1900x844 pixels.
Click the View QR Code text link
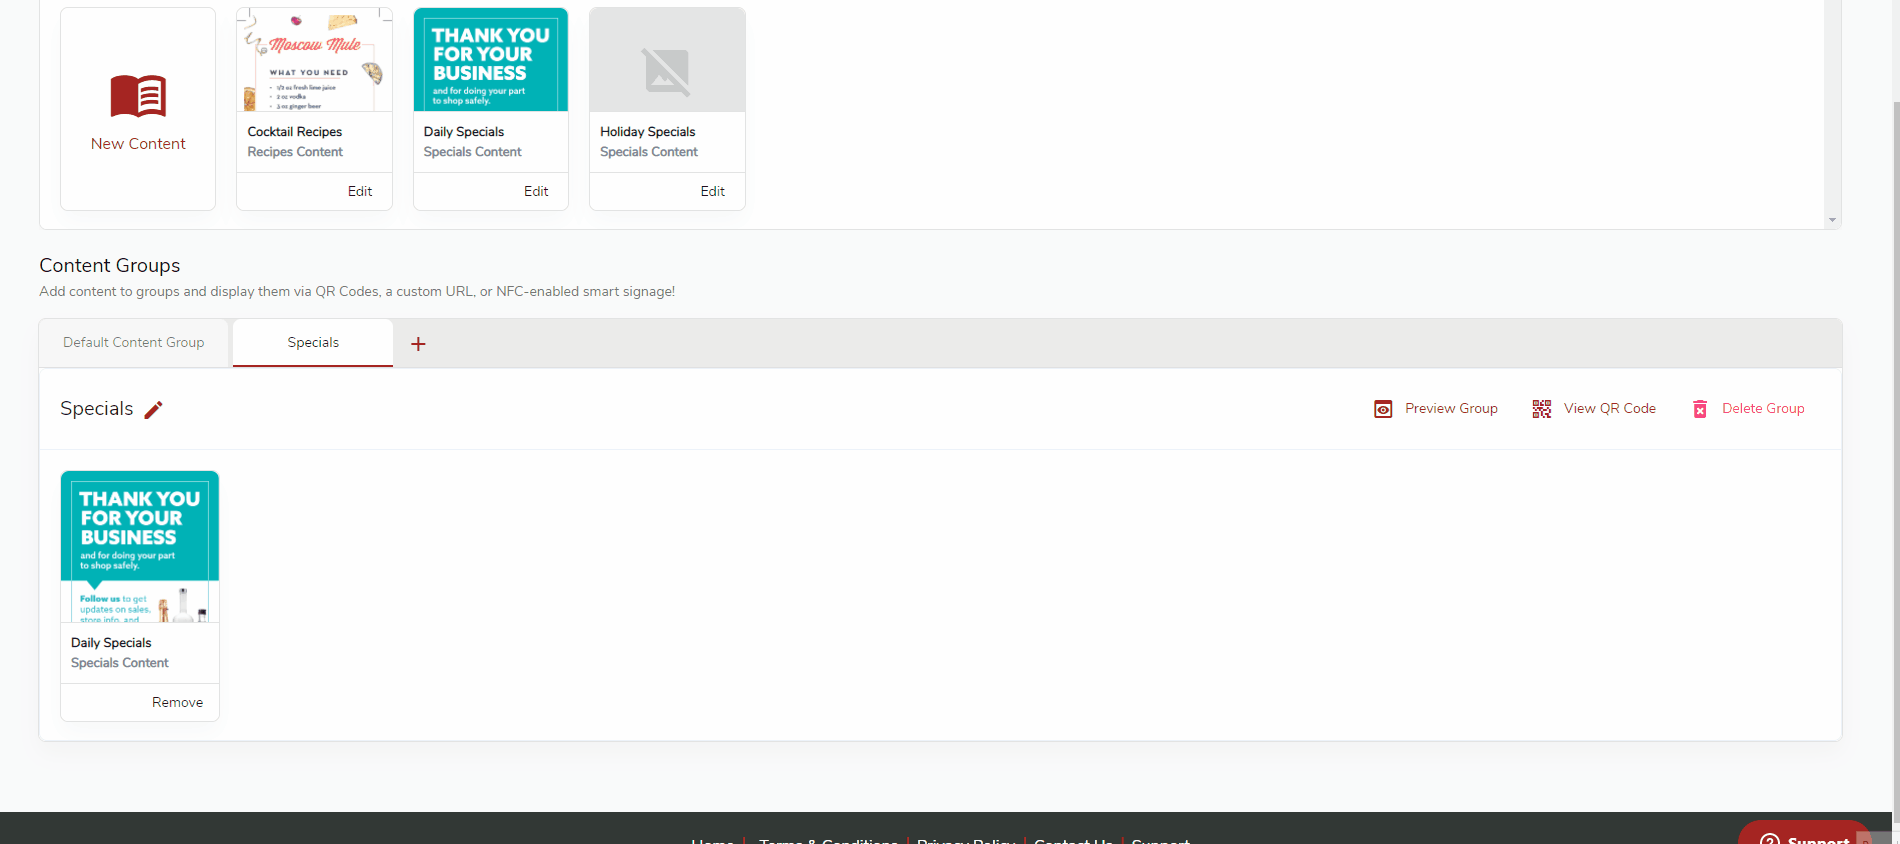(1610, 408)
